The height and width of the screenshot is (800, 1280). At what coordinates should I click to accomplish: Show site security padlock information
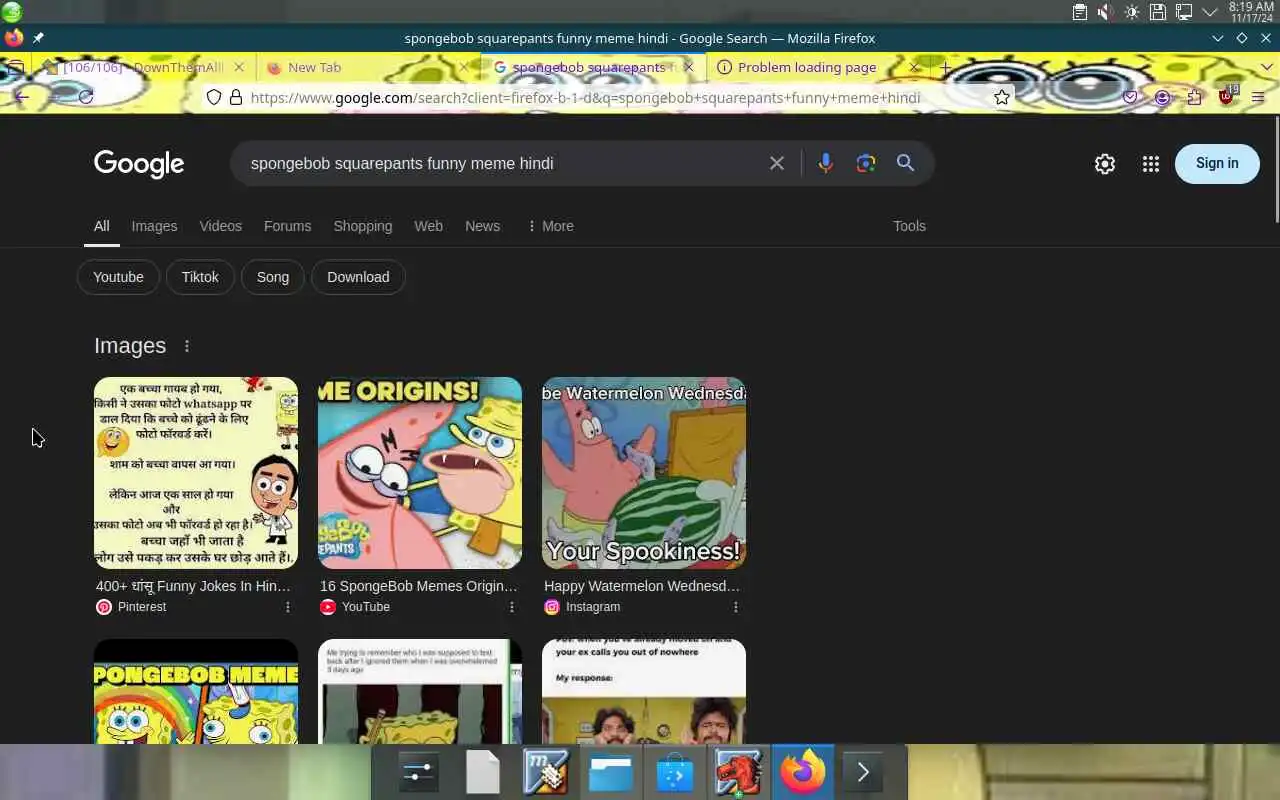click(x=236, y=97)
